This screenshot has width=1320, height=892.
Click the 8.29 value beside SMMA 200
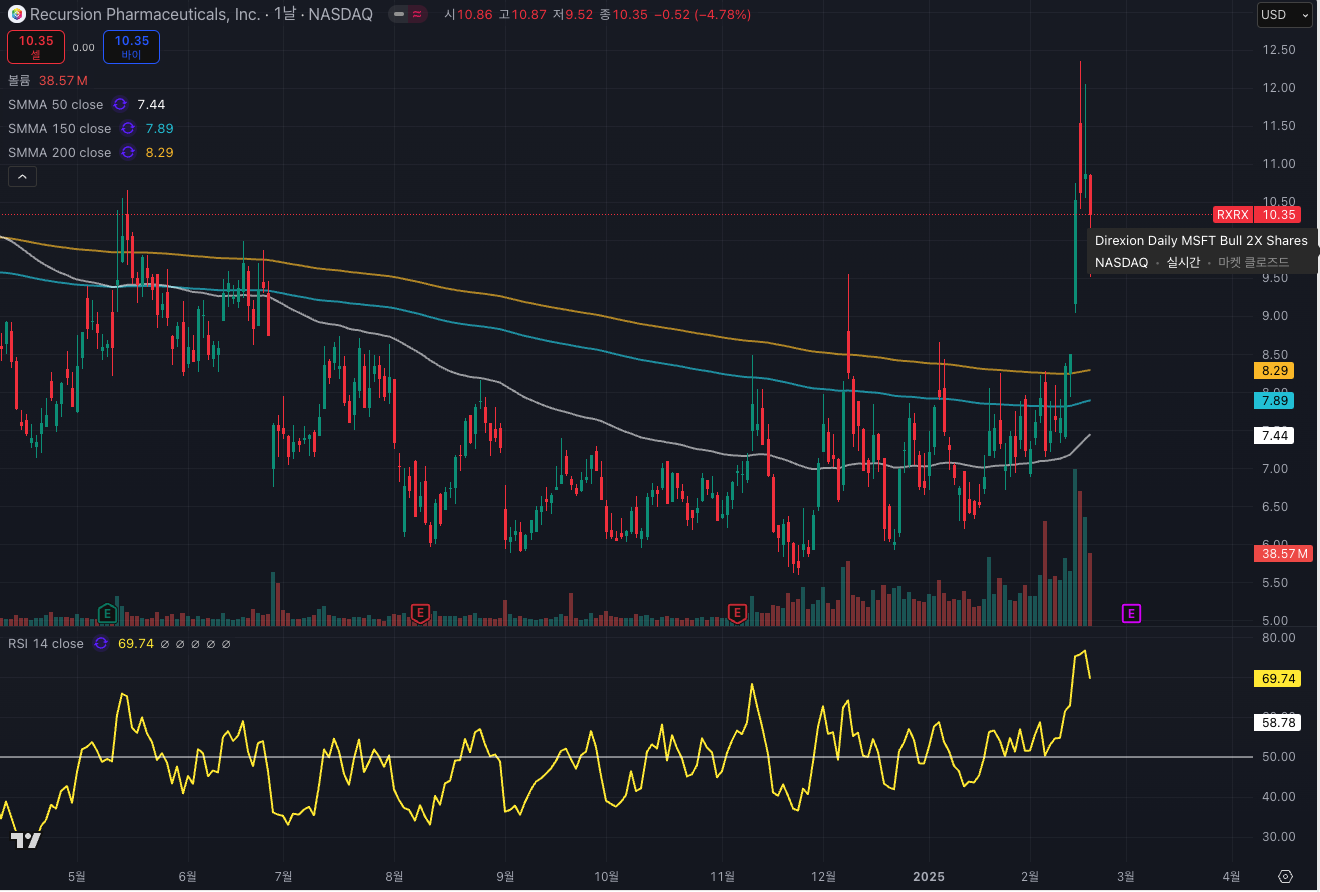pyautogui.click(x=159, y=152)
